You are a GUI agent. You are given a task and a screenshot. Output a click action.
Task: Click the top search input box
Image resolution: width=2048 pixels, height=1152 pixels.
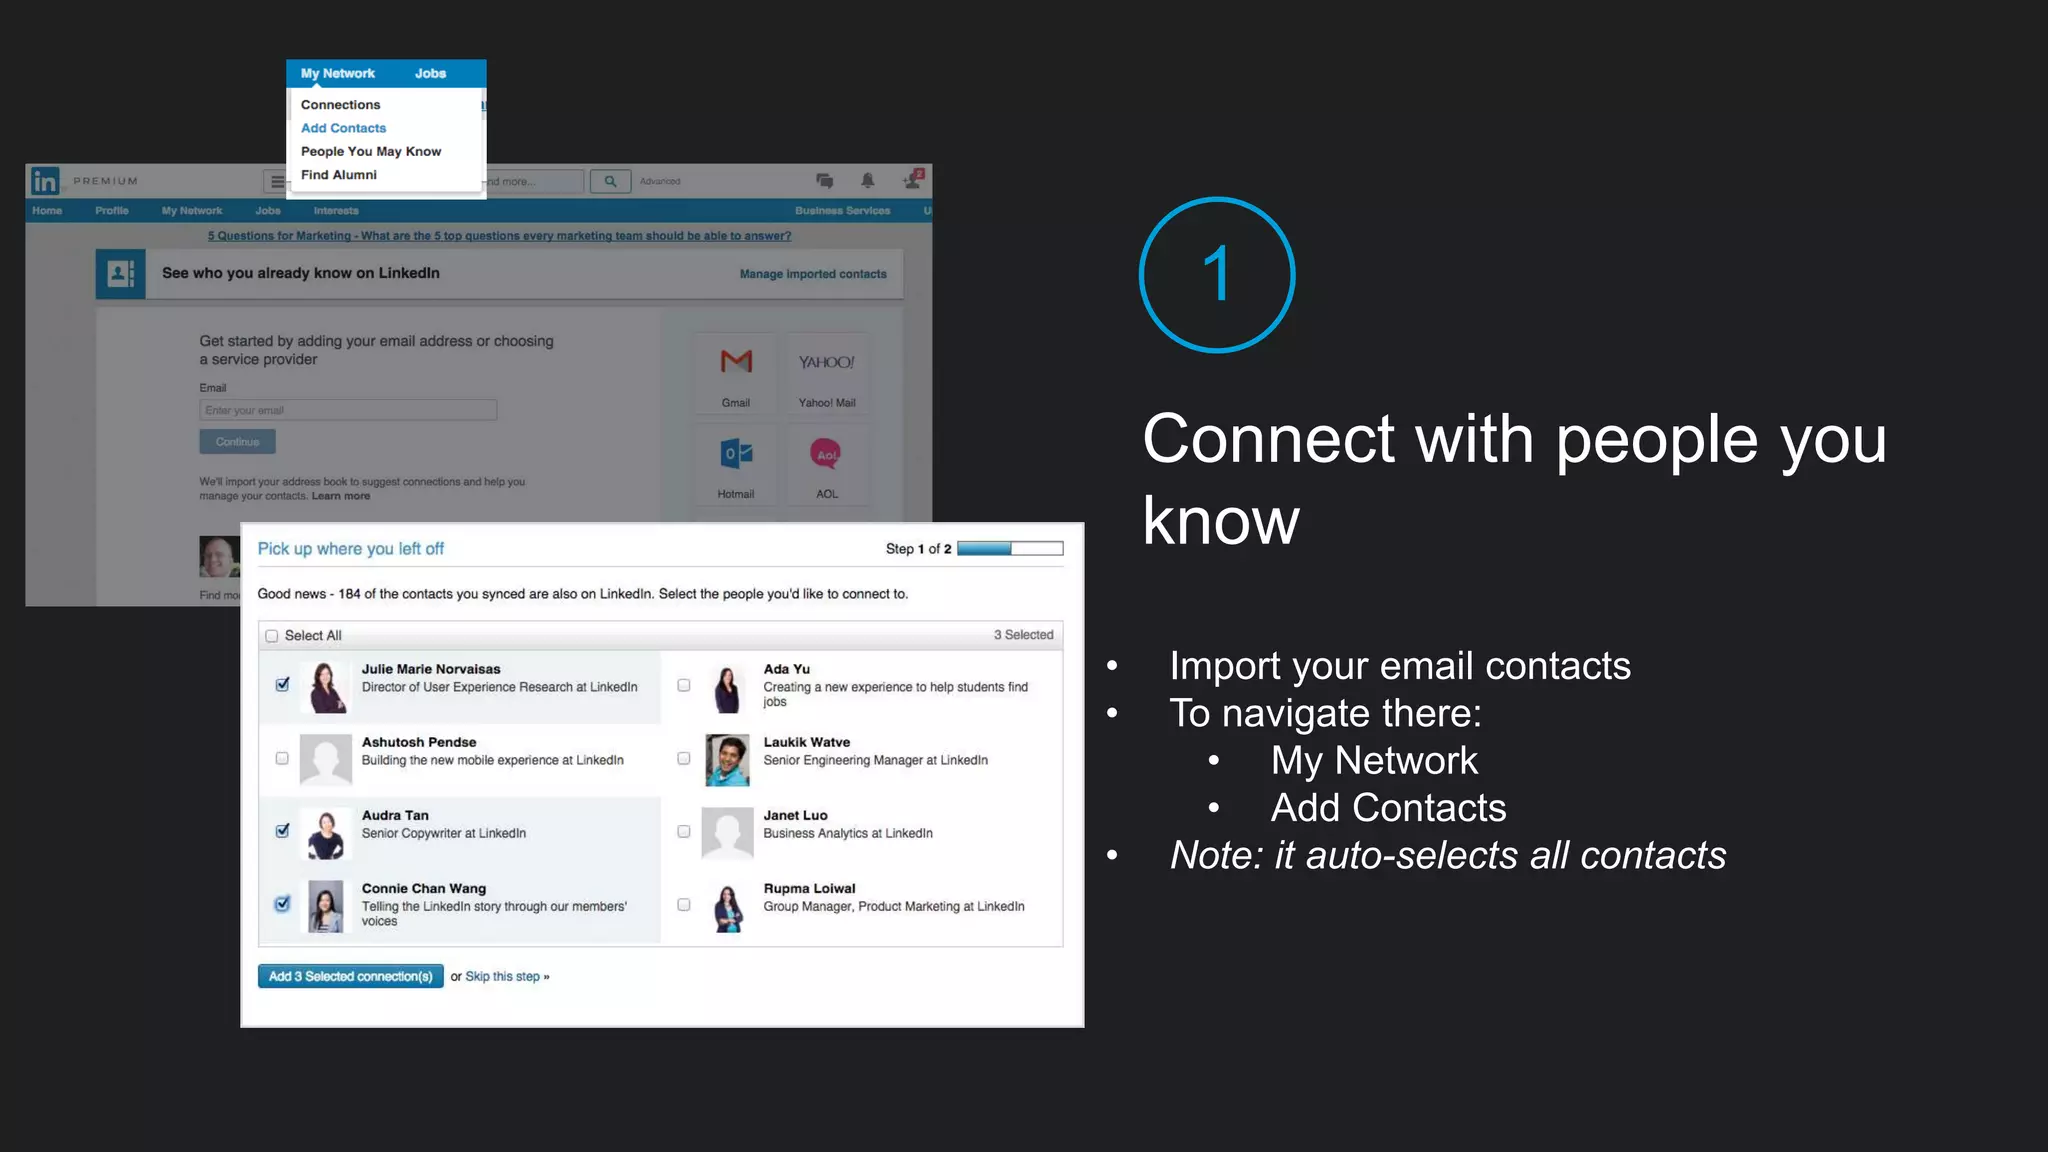535,181
